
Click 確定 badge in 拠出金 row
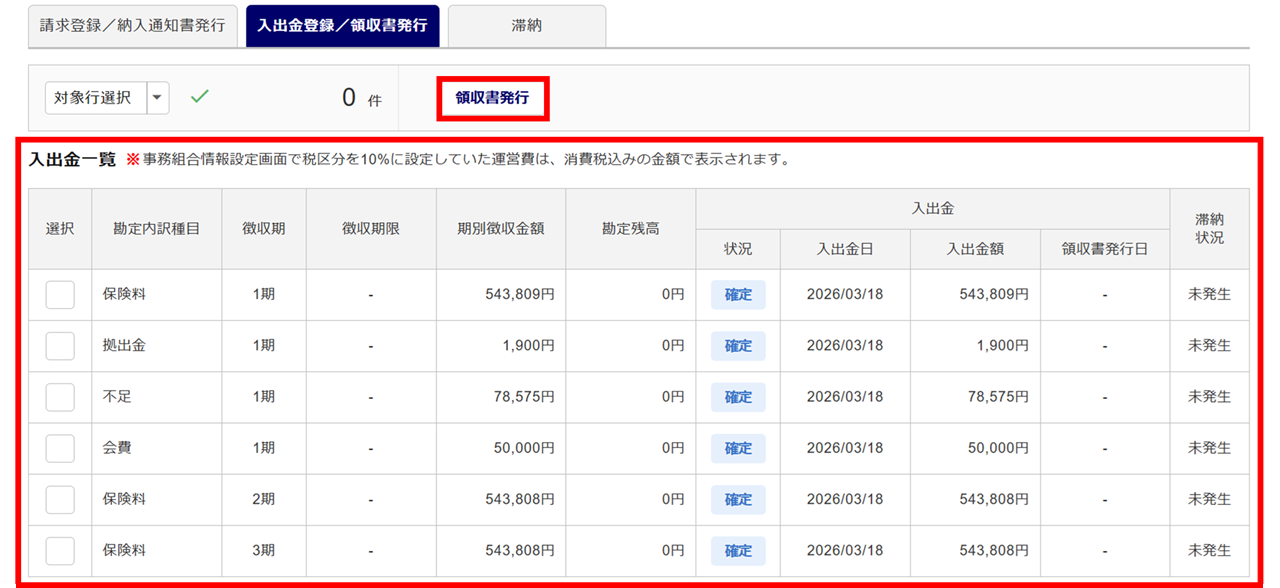coord(738,346)
